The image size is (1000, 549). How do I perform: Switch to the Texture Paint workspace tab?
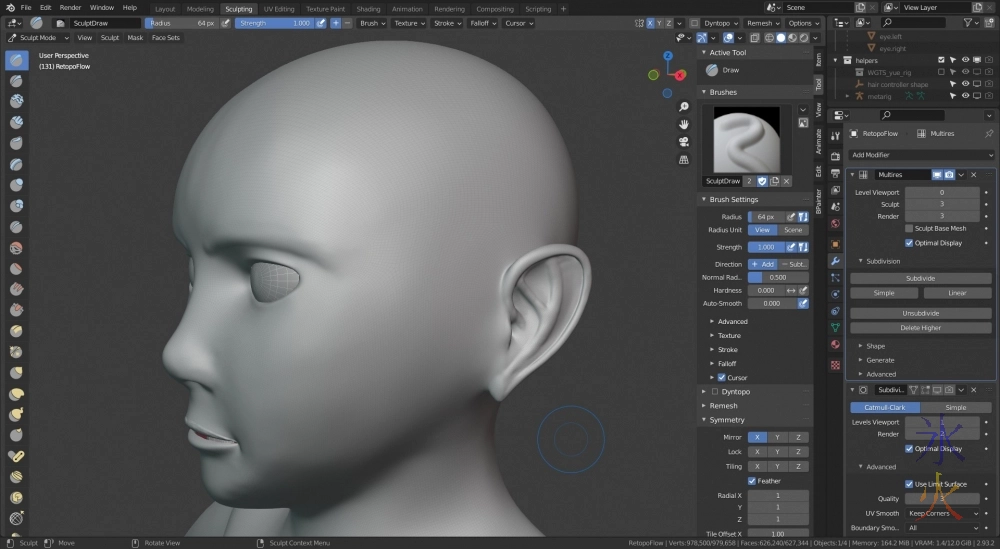tap(325, 8)
